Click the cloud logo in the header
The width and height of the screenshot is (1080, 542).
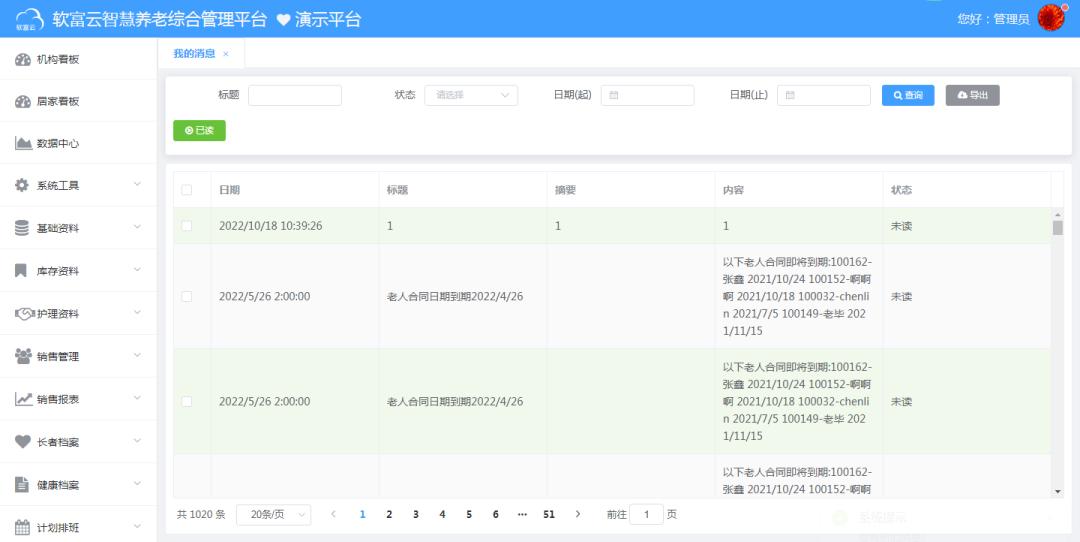[x=30, y=19]
